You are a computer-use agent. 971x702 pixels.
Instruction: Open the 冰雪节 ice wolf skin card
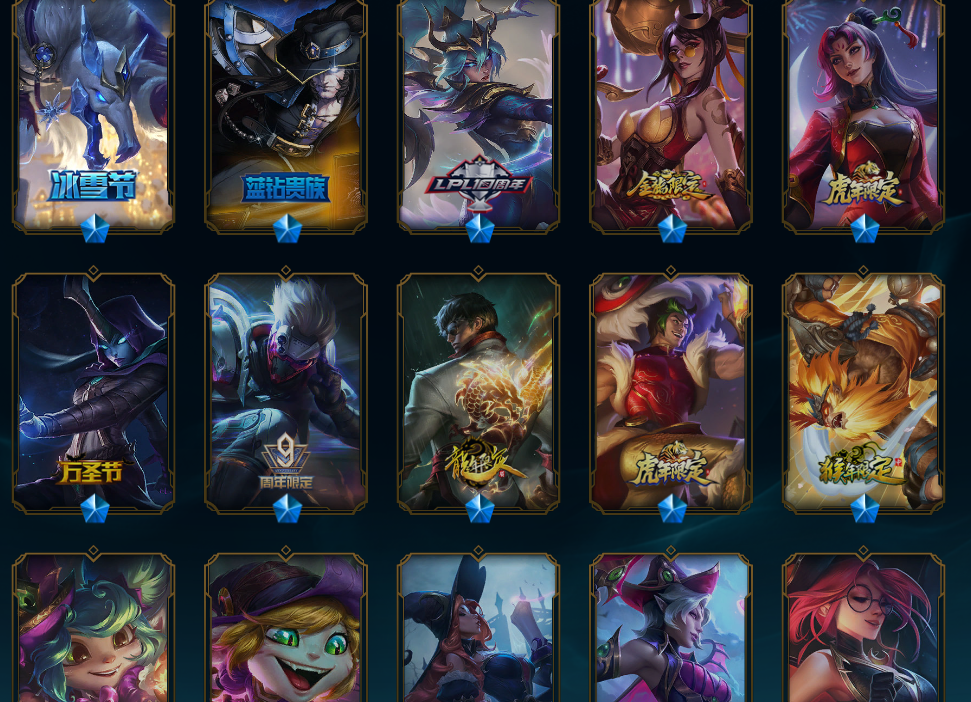tap(94, 115)
